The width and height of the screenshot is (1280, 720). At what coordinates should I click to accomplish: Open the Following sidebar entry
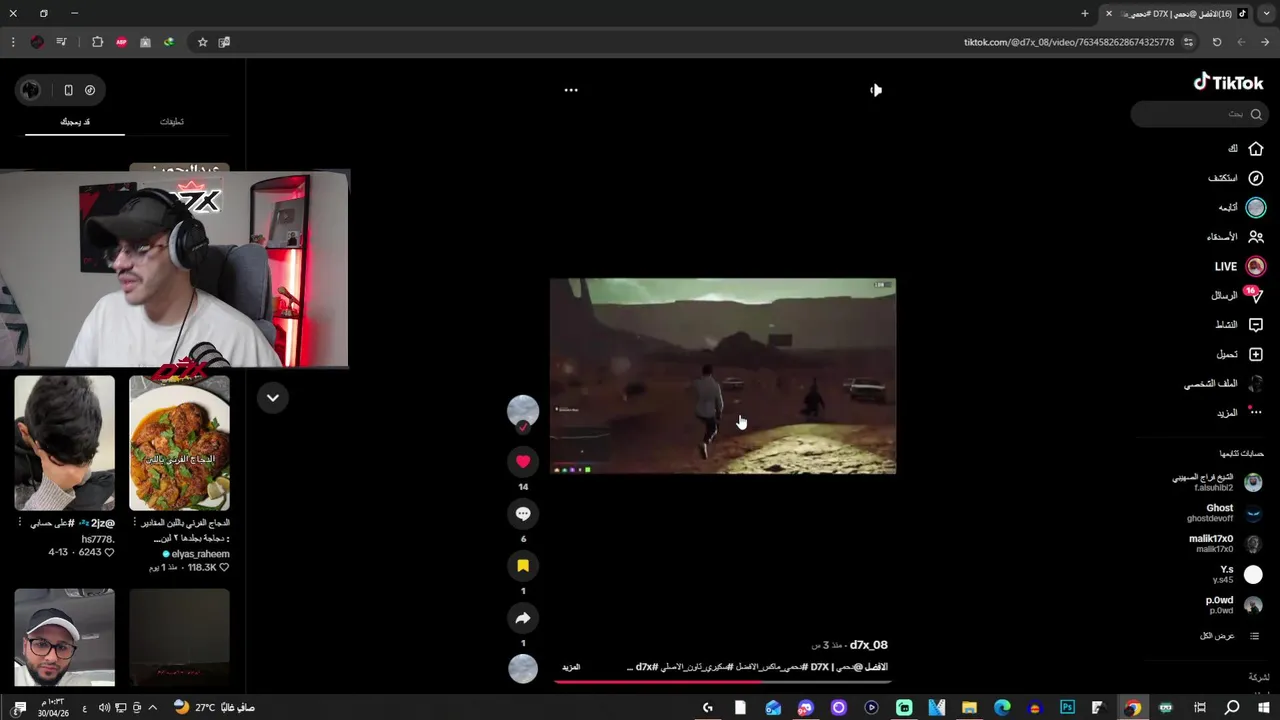pos(1240,208)
